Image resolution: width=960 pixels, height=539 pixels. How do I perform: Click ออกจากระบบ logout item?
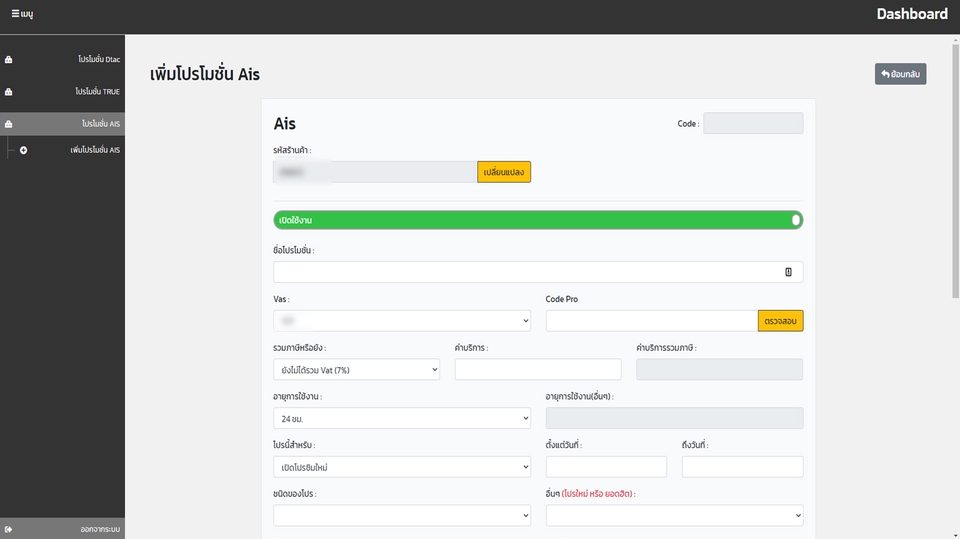tap(62, 529)
